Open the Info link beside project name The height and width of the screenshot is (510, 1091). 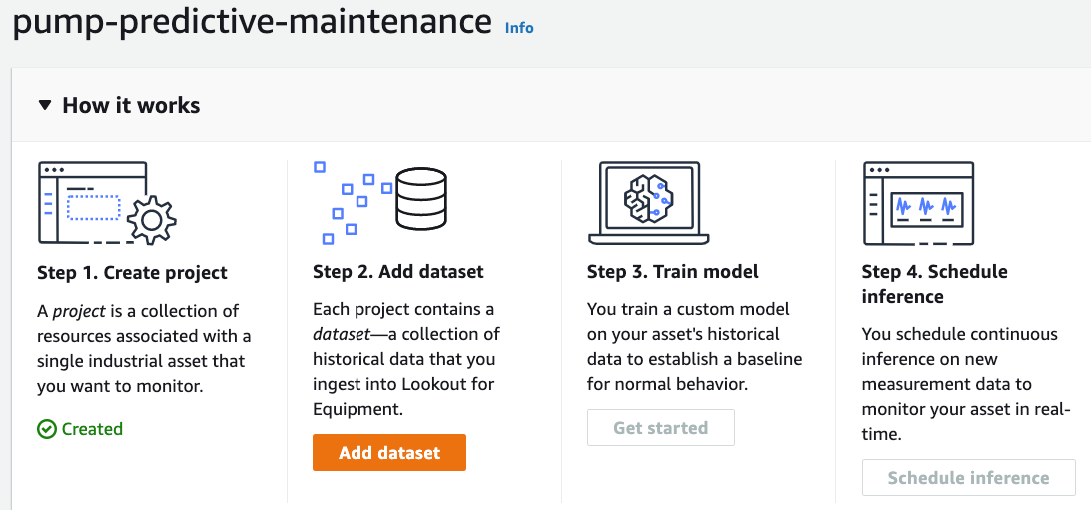[x=519, y=28]
